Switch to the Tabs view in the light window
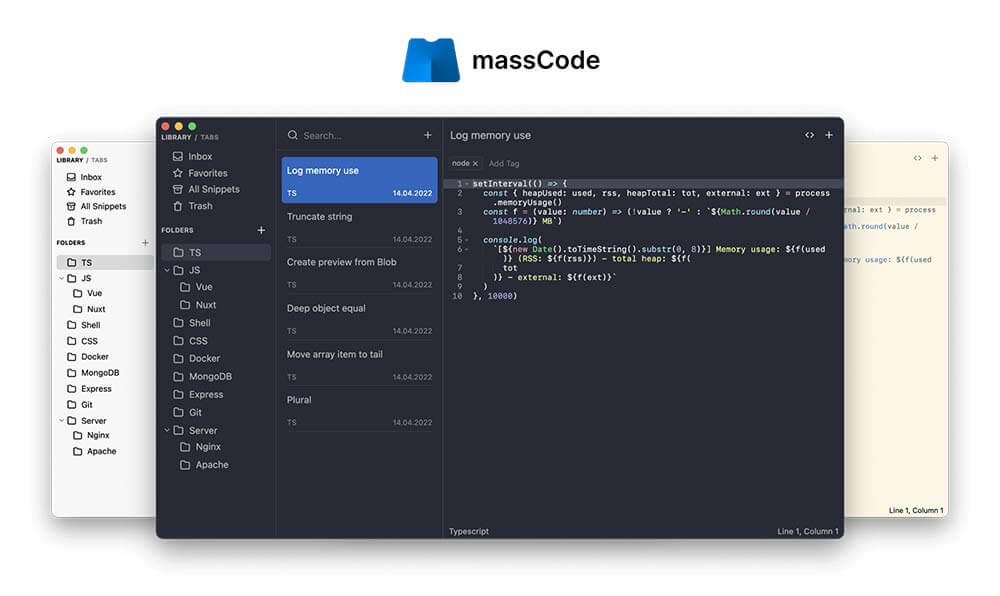 pyautogui.click(x=99, y=160)
